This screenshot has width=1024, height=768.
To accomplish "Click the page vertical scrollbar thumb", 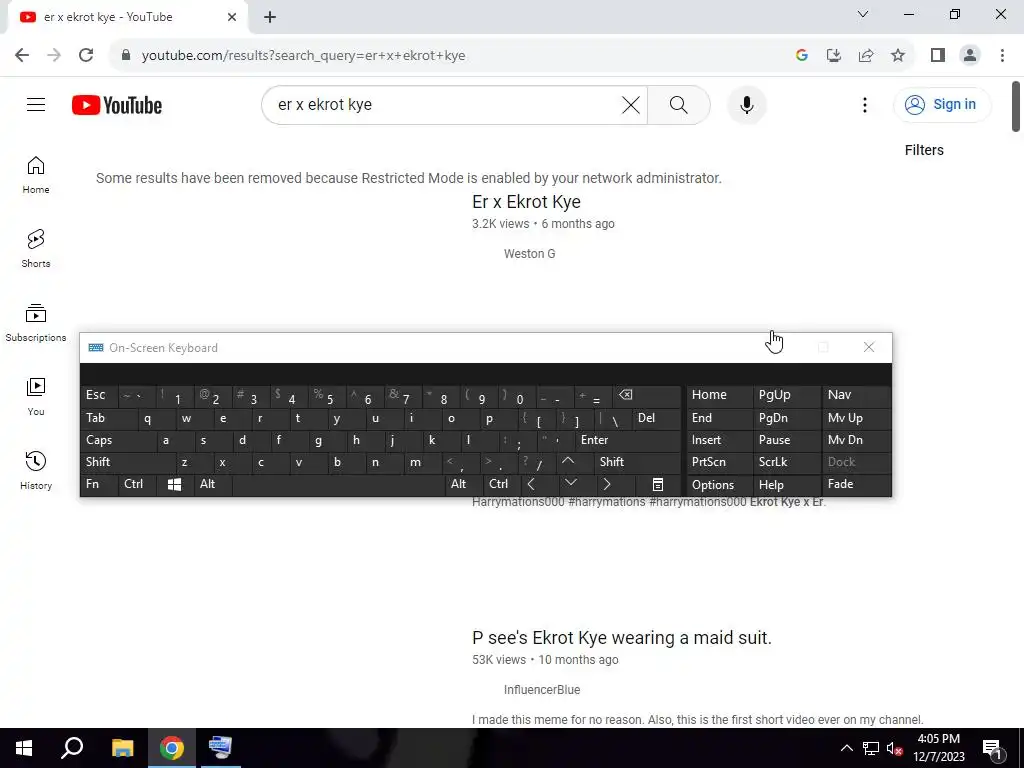I will coord(1016,106).
